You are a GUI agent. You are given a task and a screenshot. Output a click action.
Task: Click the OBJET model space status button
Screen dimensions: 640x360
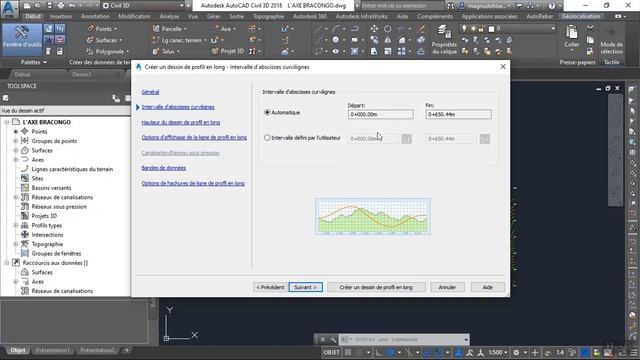point(331,352)
